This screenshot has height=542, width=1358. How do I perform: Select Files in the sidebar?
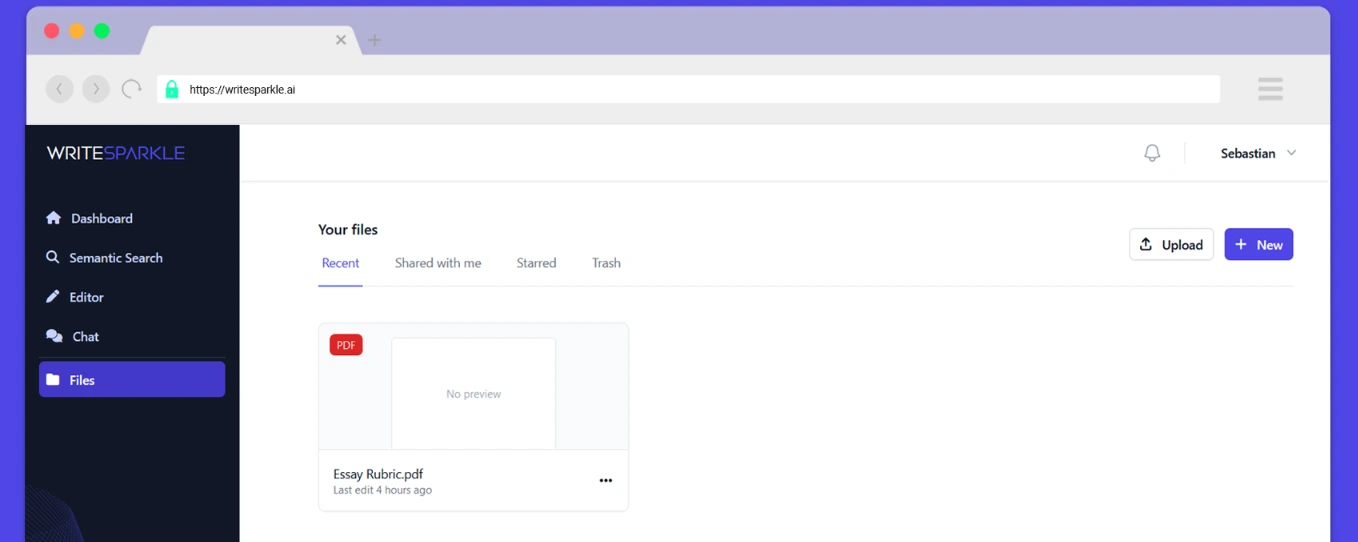click(x=132, y=380)
